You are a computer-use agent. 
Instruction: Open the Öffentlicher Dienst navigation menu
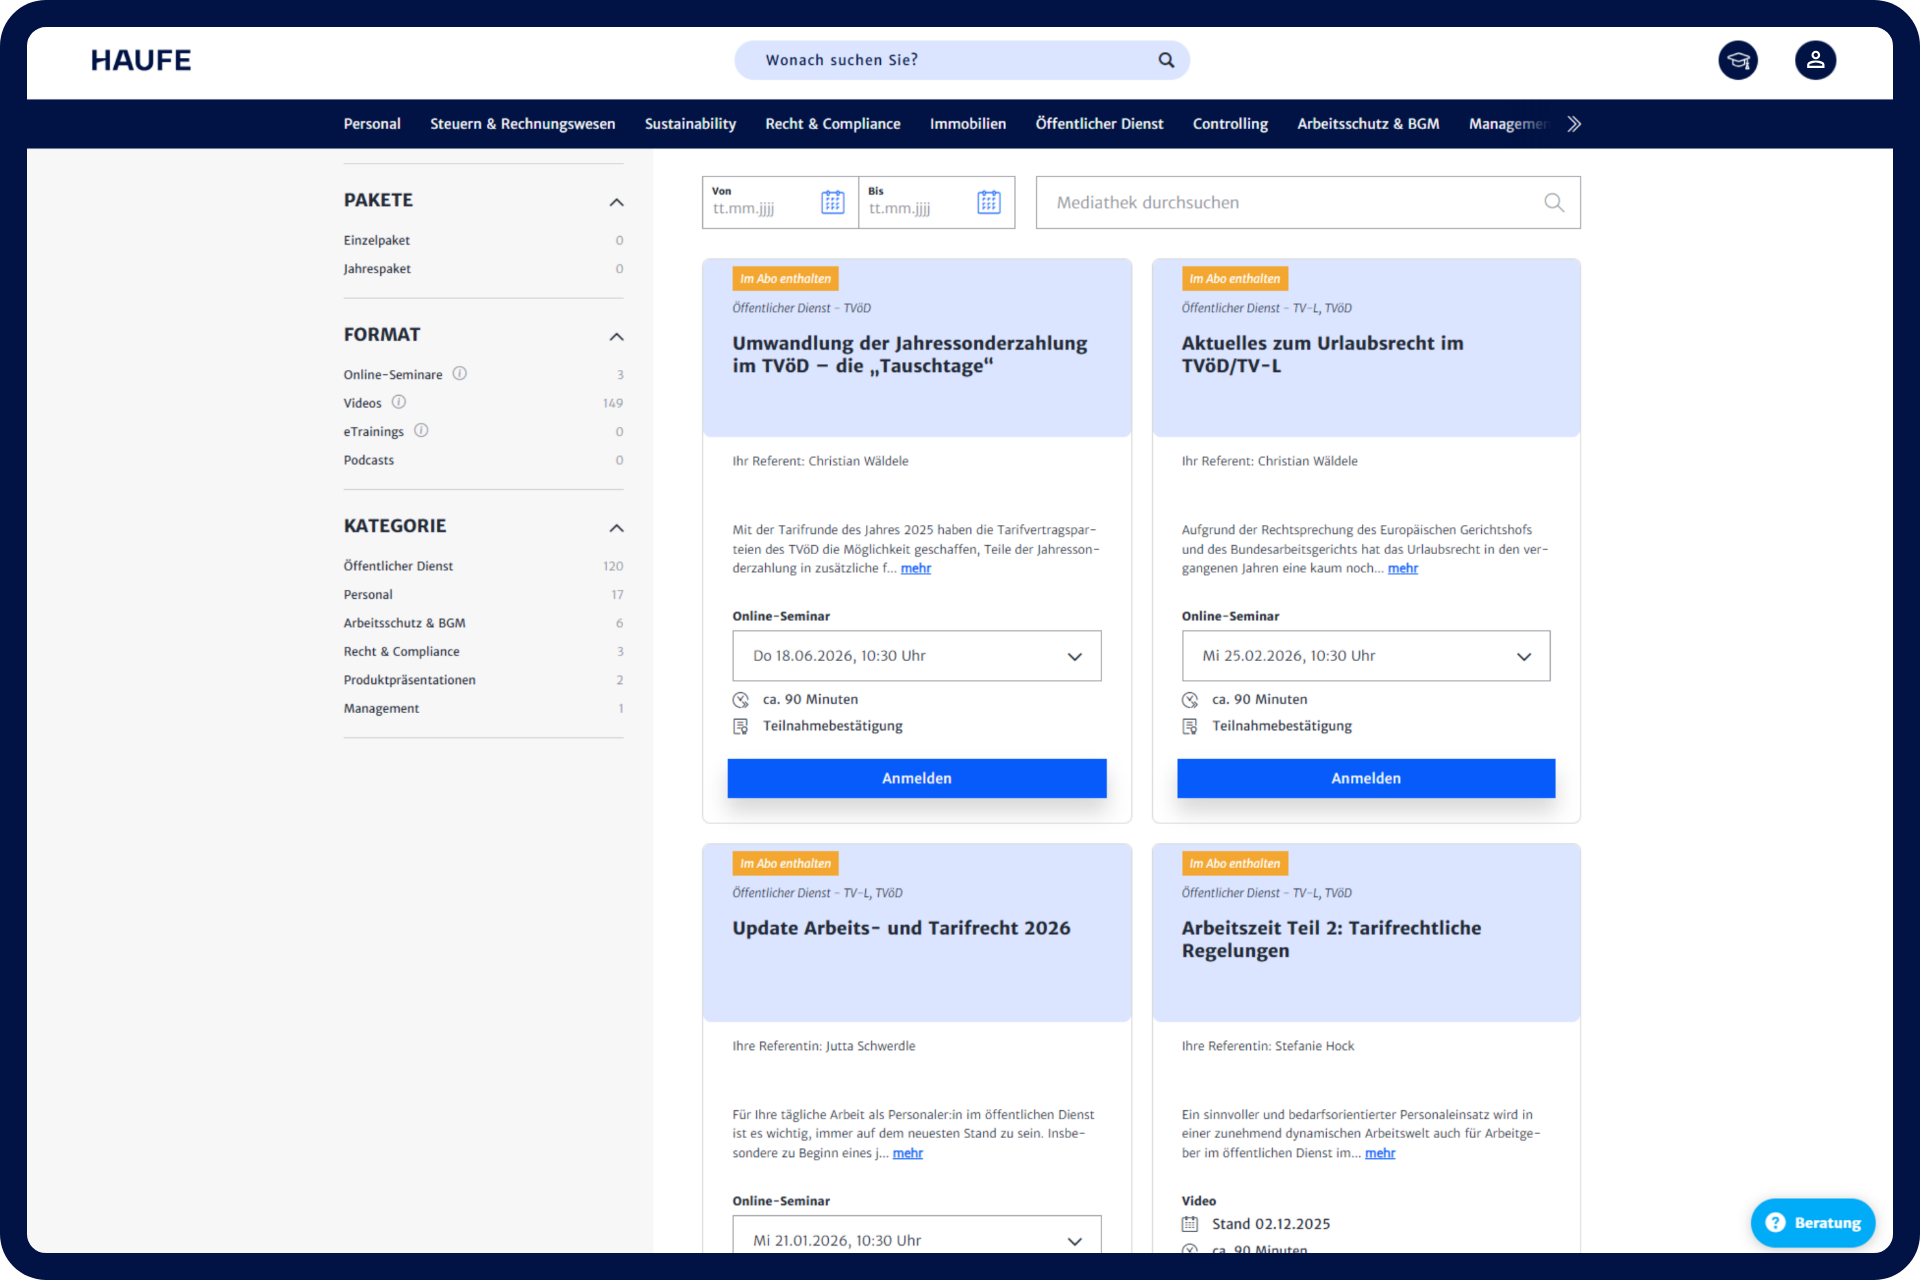[1099, 124]
